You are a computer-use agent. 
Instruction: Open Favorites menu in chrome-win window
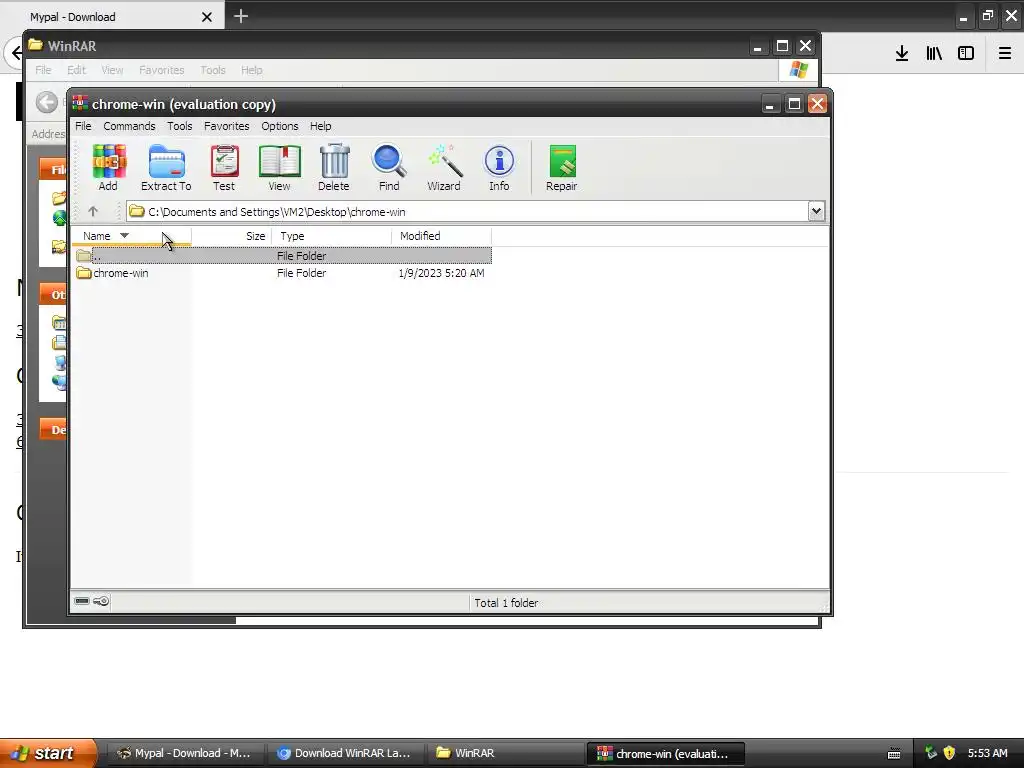click(x=227, y=126)
